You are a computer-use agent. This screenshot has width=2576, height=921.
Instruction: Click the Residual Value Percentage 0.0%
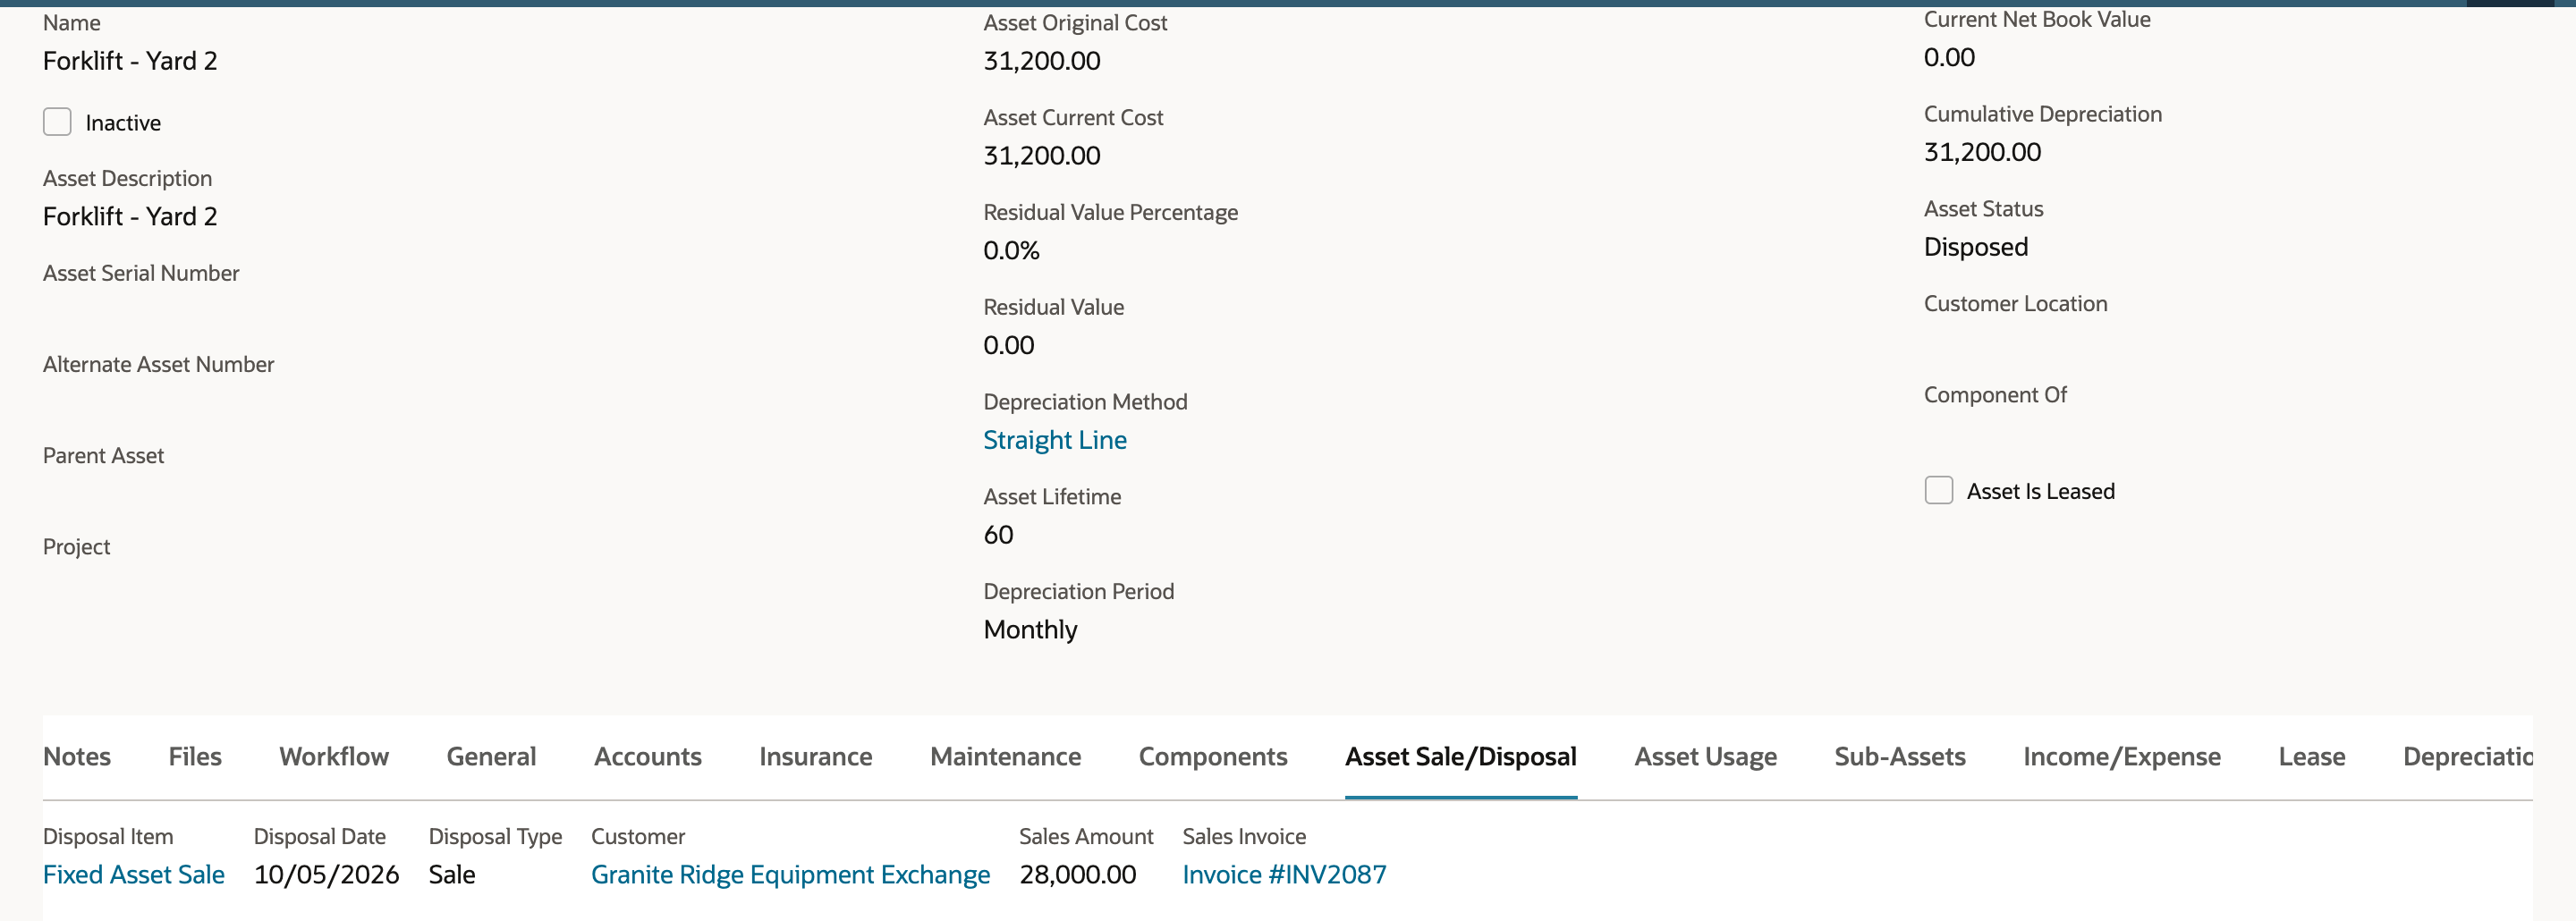coord(1011,250)
